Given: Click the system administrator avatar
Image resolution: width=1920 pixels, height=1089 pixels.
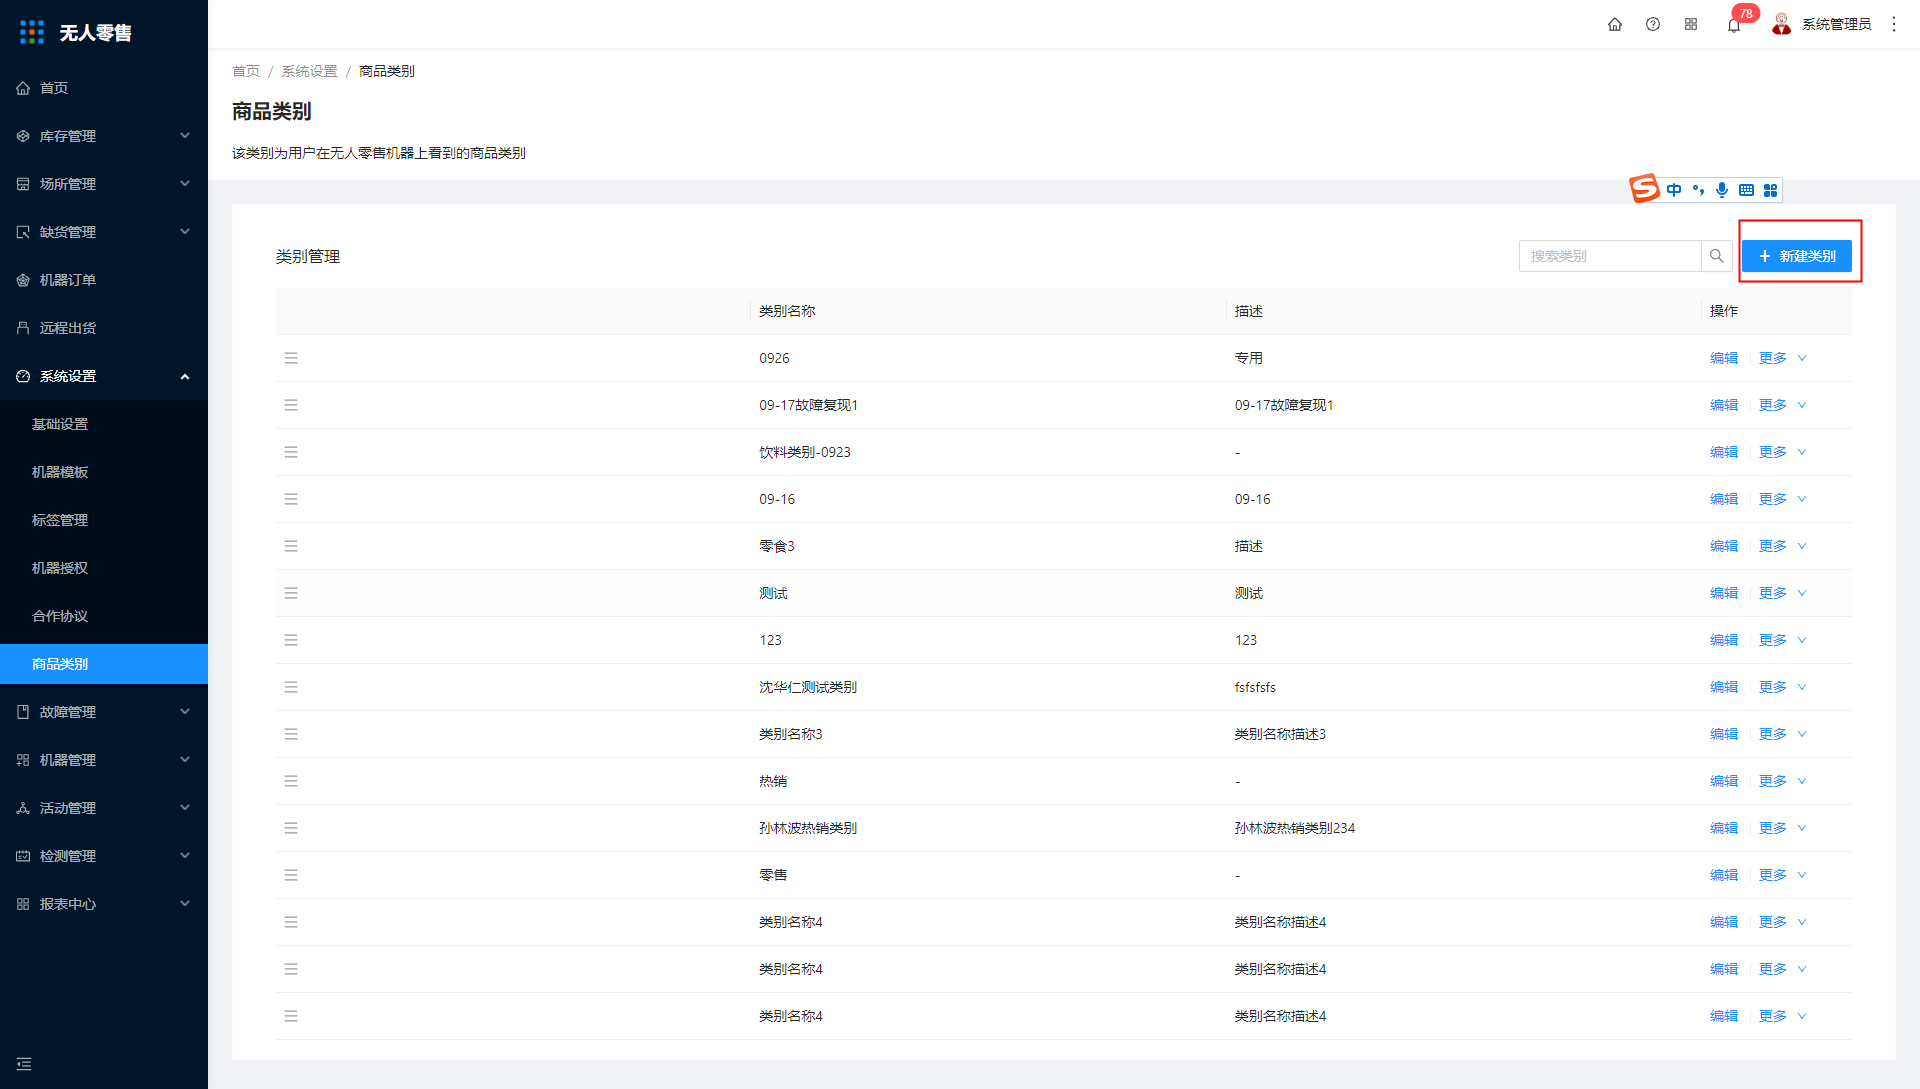Looking at the screenshot, I should click(1781, 24).
